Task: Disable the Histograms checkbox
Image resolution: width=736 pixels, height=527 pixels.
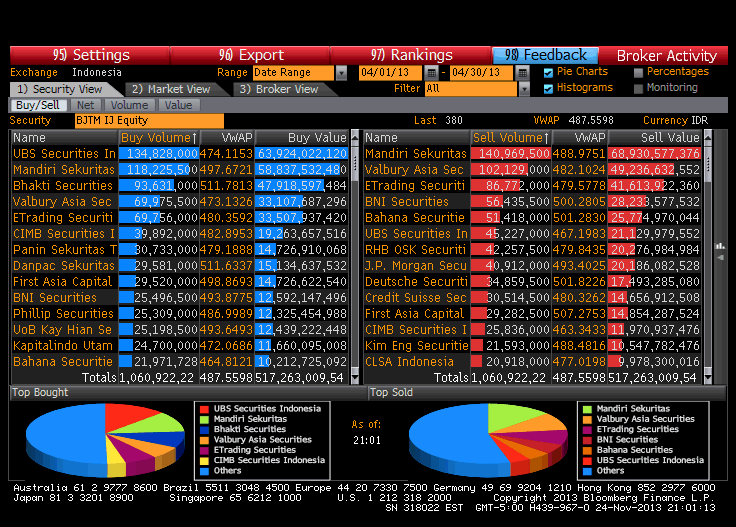Action: coord(548,88)
